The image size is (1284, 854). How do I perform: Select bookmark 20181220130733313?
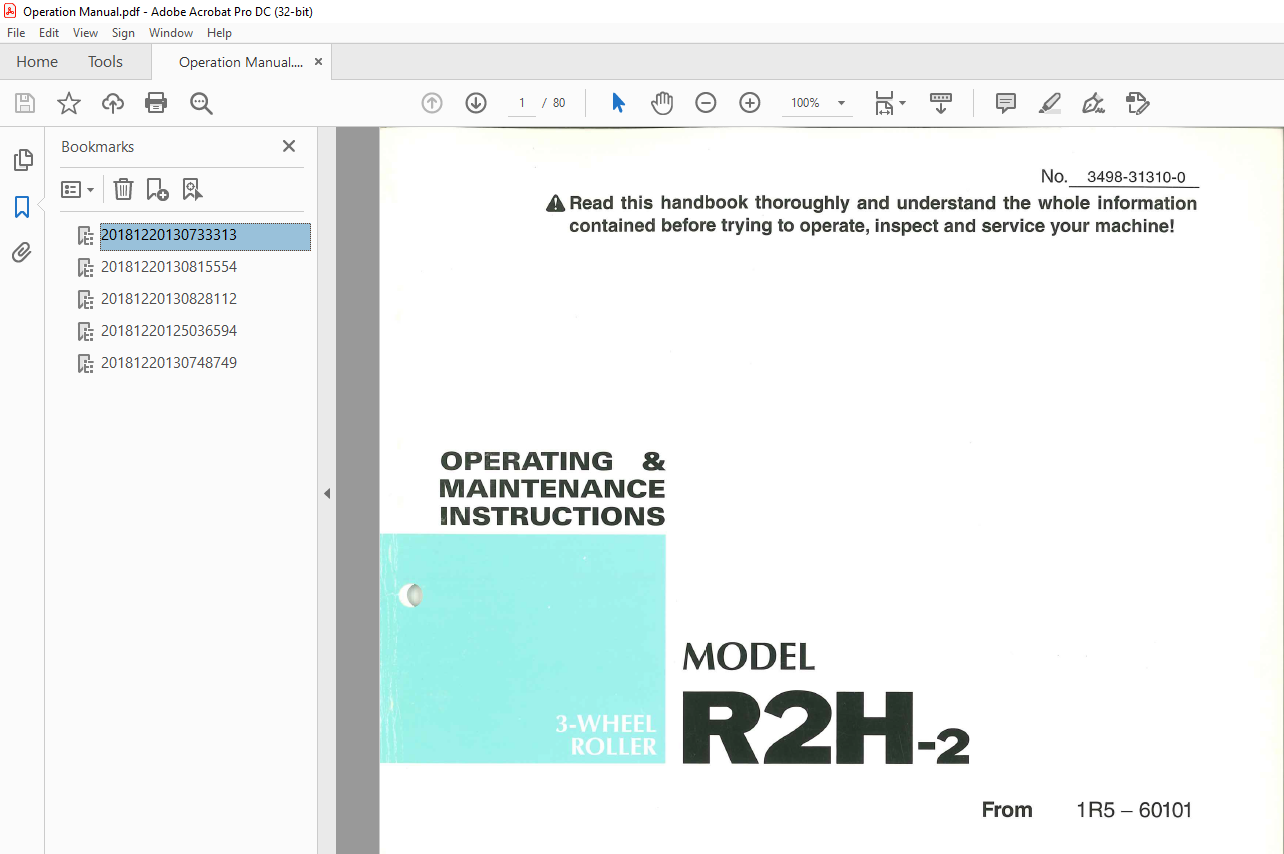(x=205, y=235)
